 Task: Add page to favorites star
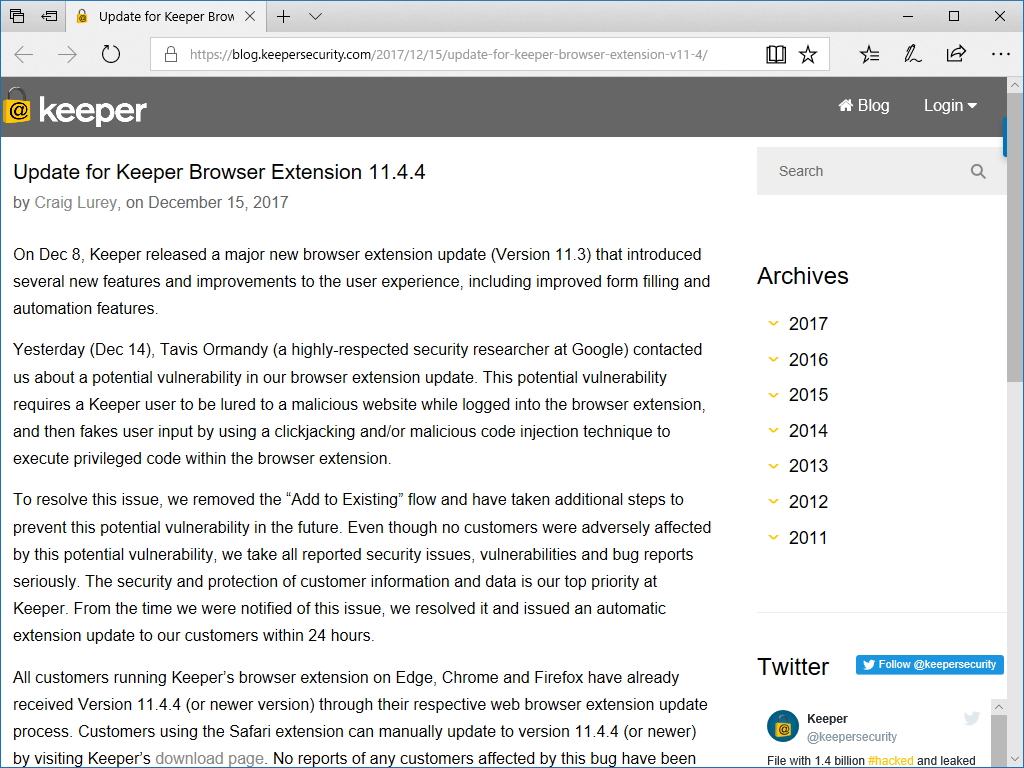(808, 54)
